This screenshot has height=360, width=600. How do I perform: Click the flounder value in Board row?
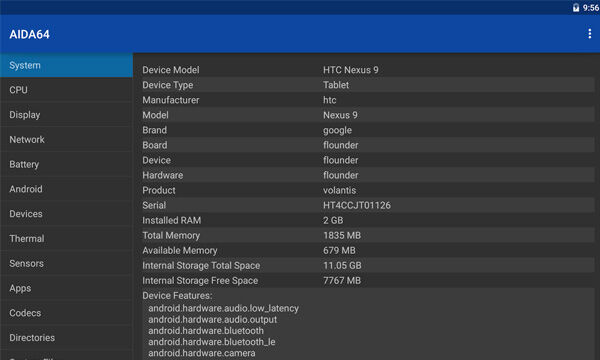(x=341, y=145)
